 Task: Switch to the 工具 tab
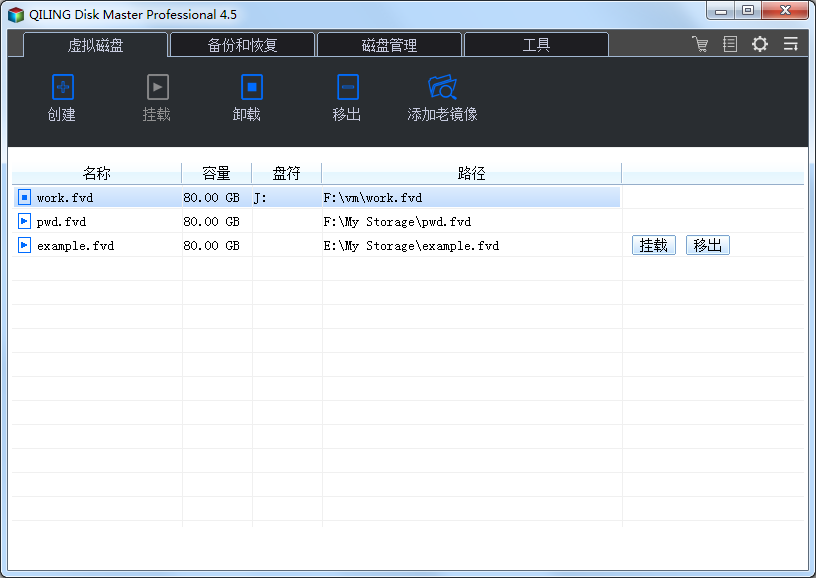(536, 45)
